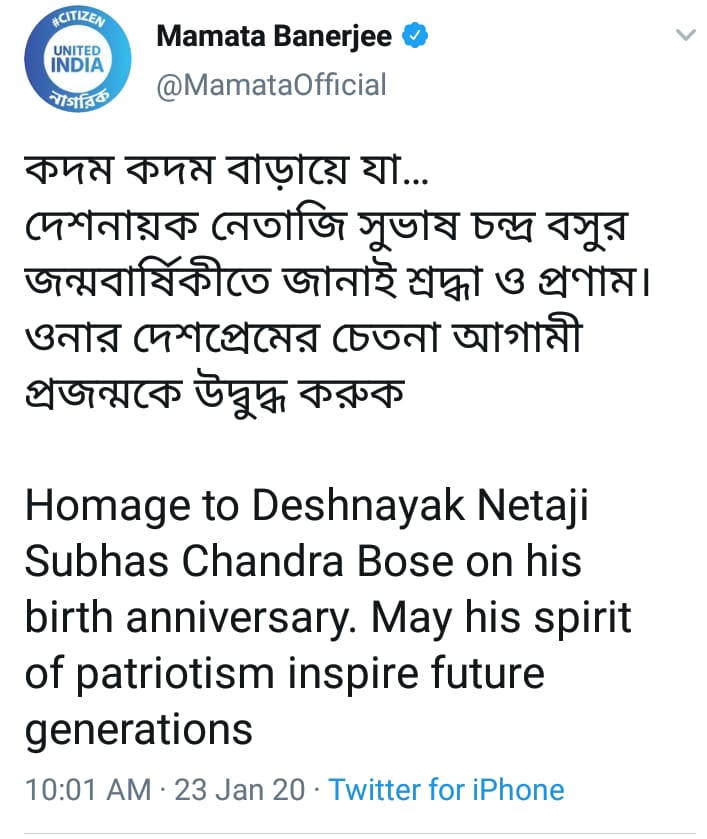Select the line starting with দেশনায়ক নেতাজি
Image resolution: width=707 pixels, height=839 pixels.
(x=326, y=227)
